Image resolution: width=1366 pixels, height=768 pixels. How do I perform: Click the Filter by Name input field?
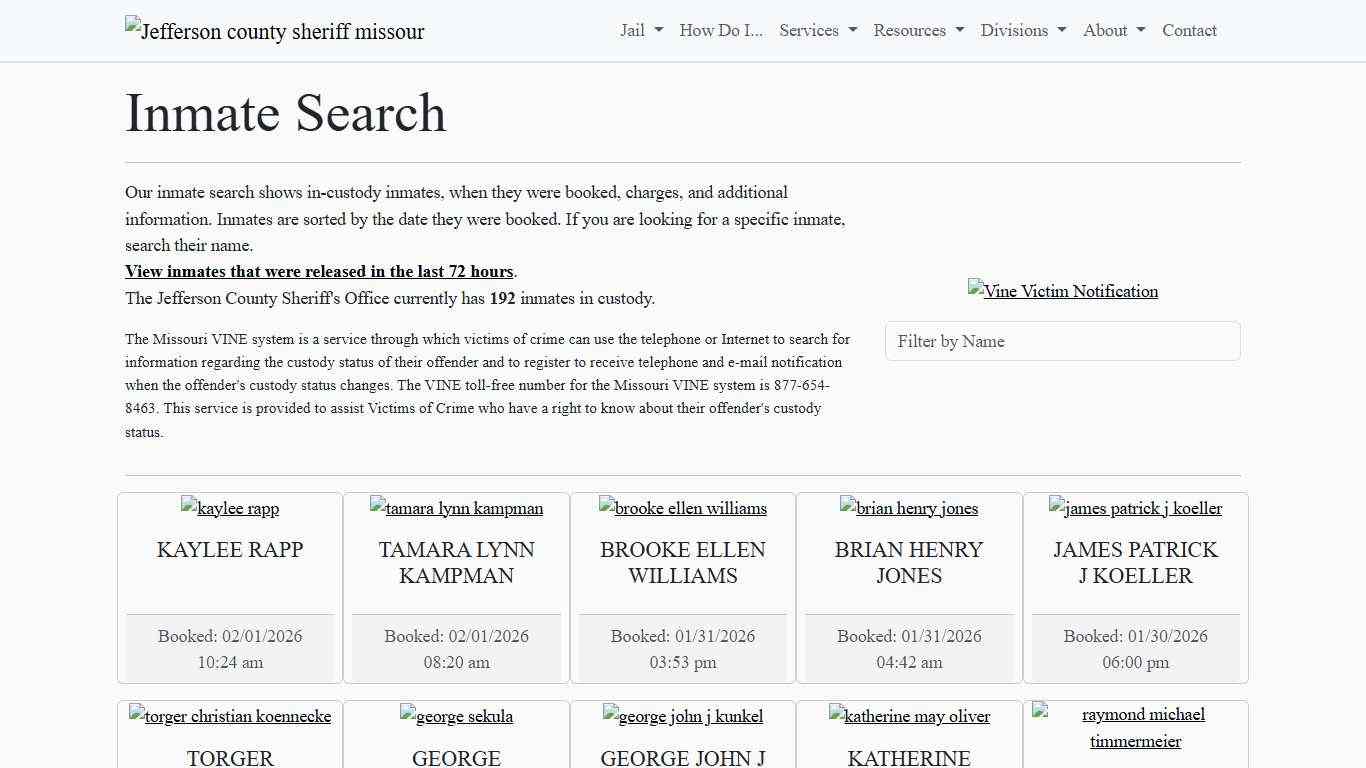(x=1063, y=341)
